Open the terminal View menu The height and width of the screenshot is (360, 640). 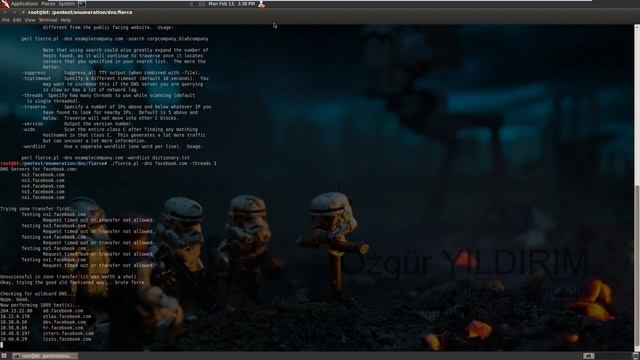(30, 20)
